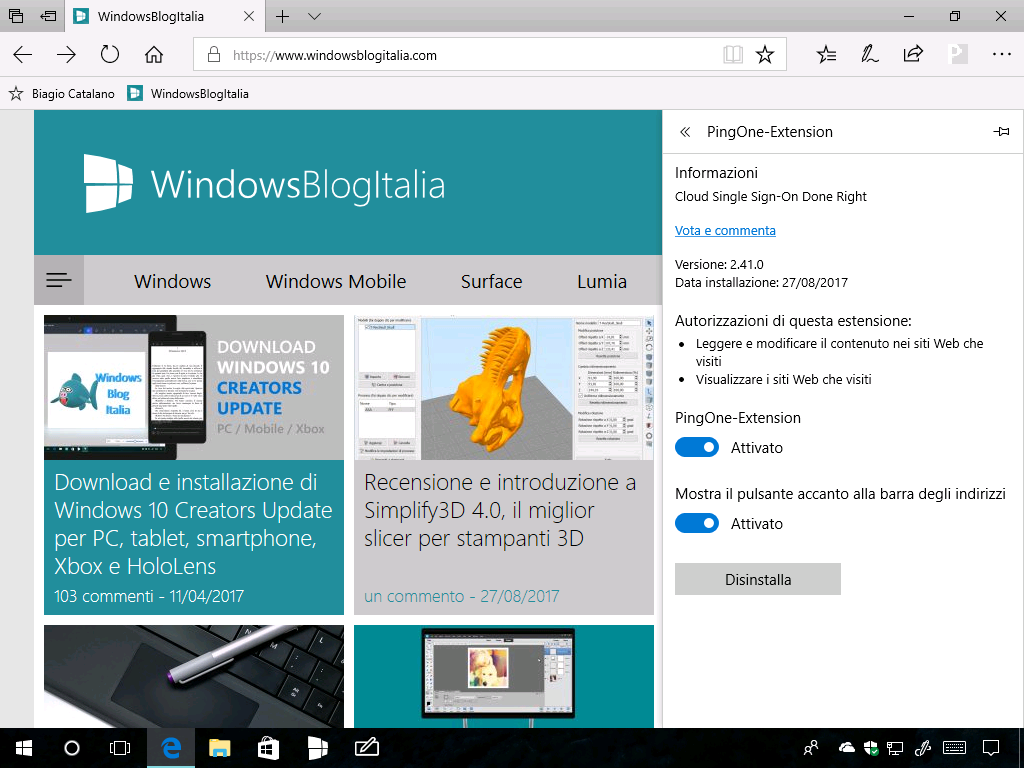Open the tabs you've set aside icon

click(16, 16)
